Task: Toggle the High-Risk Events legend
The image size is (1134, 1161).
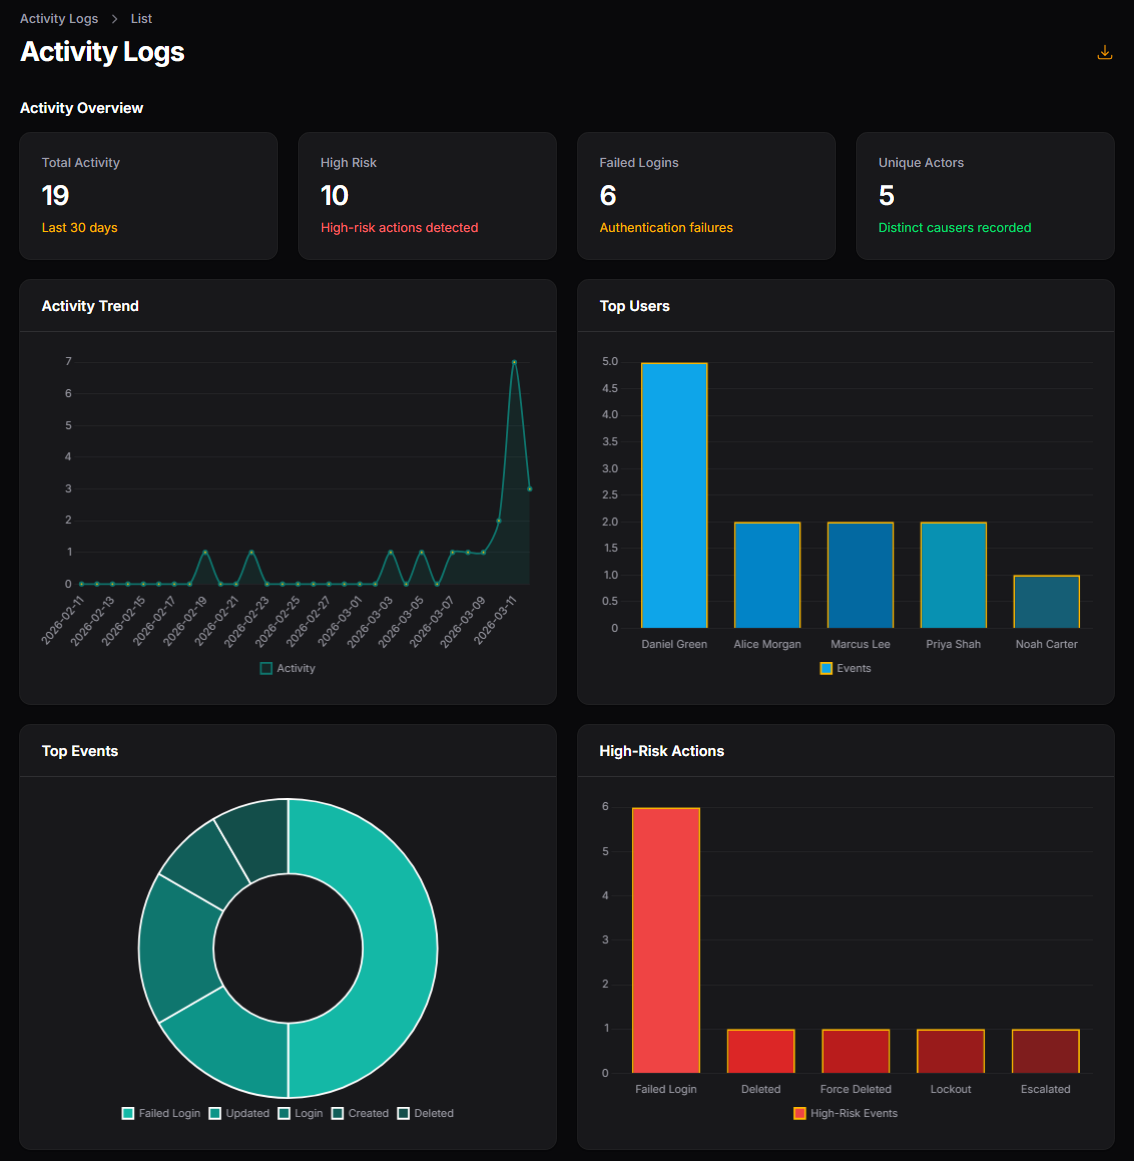Action: 846,1113
